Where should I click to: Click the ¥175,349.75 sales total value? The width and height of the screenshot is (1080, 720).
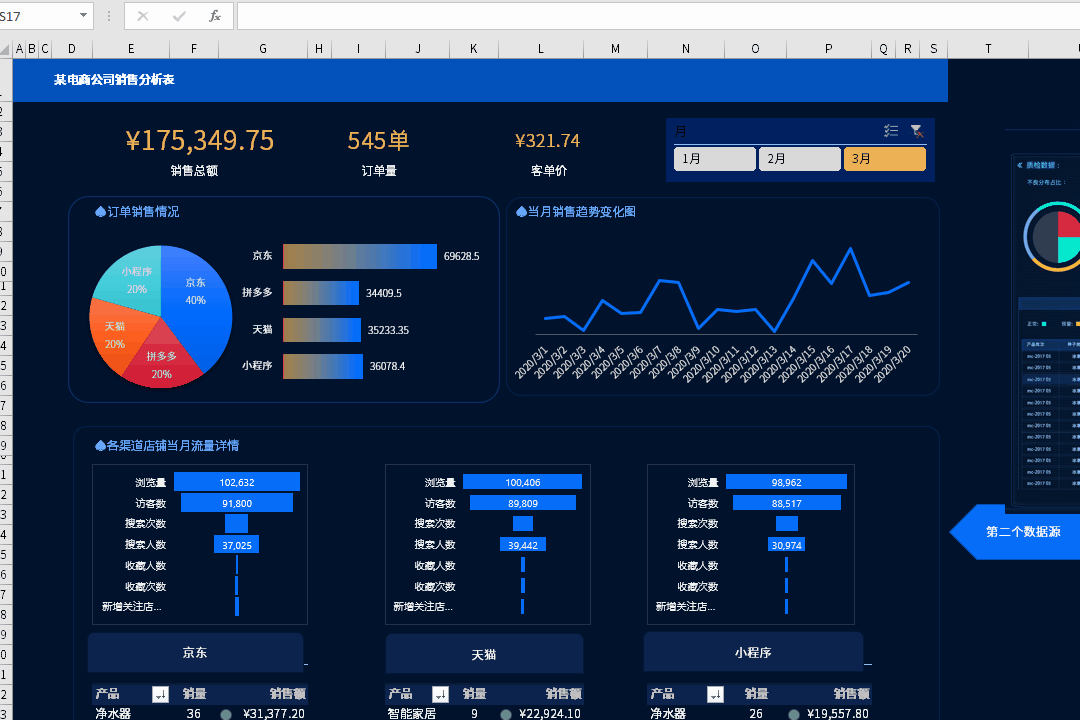200,140
